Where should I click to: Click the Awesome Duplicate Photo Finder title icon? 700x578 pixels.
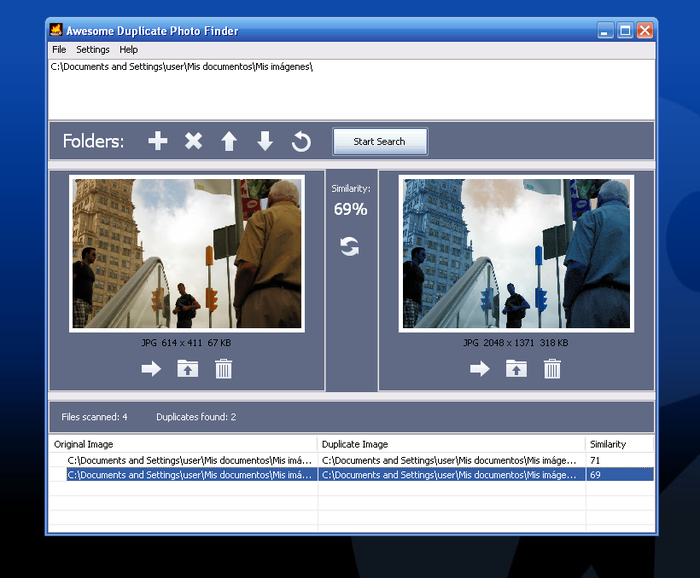56,30
